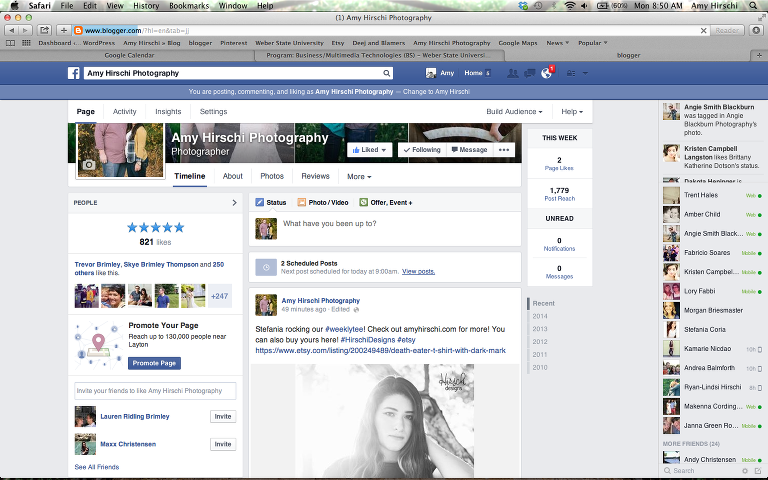Click the add bookmark plus button
This screenshot has height=480, width=768.
coord(64,30)
